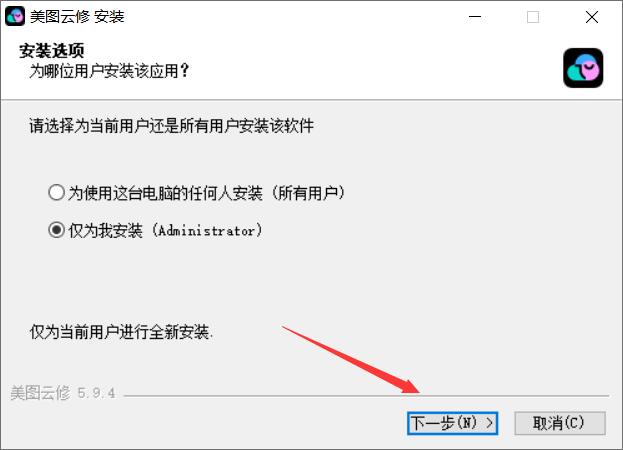Click the separator line beside the version label

[x=366, y=396]
